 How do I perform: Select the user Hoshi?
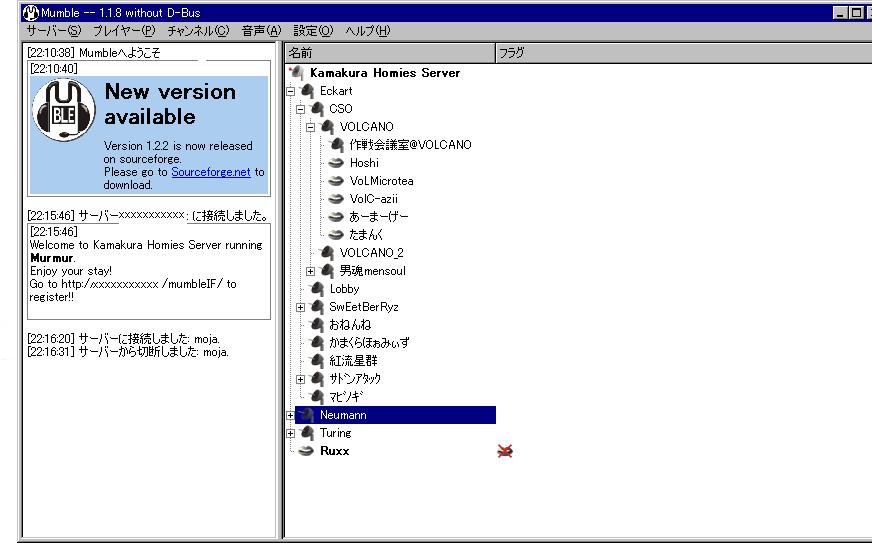tap(364, 163)
